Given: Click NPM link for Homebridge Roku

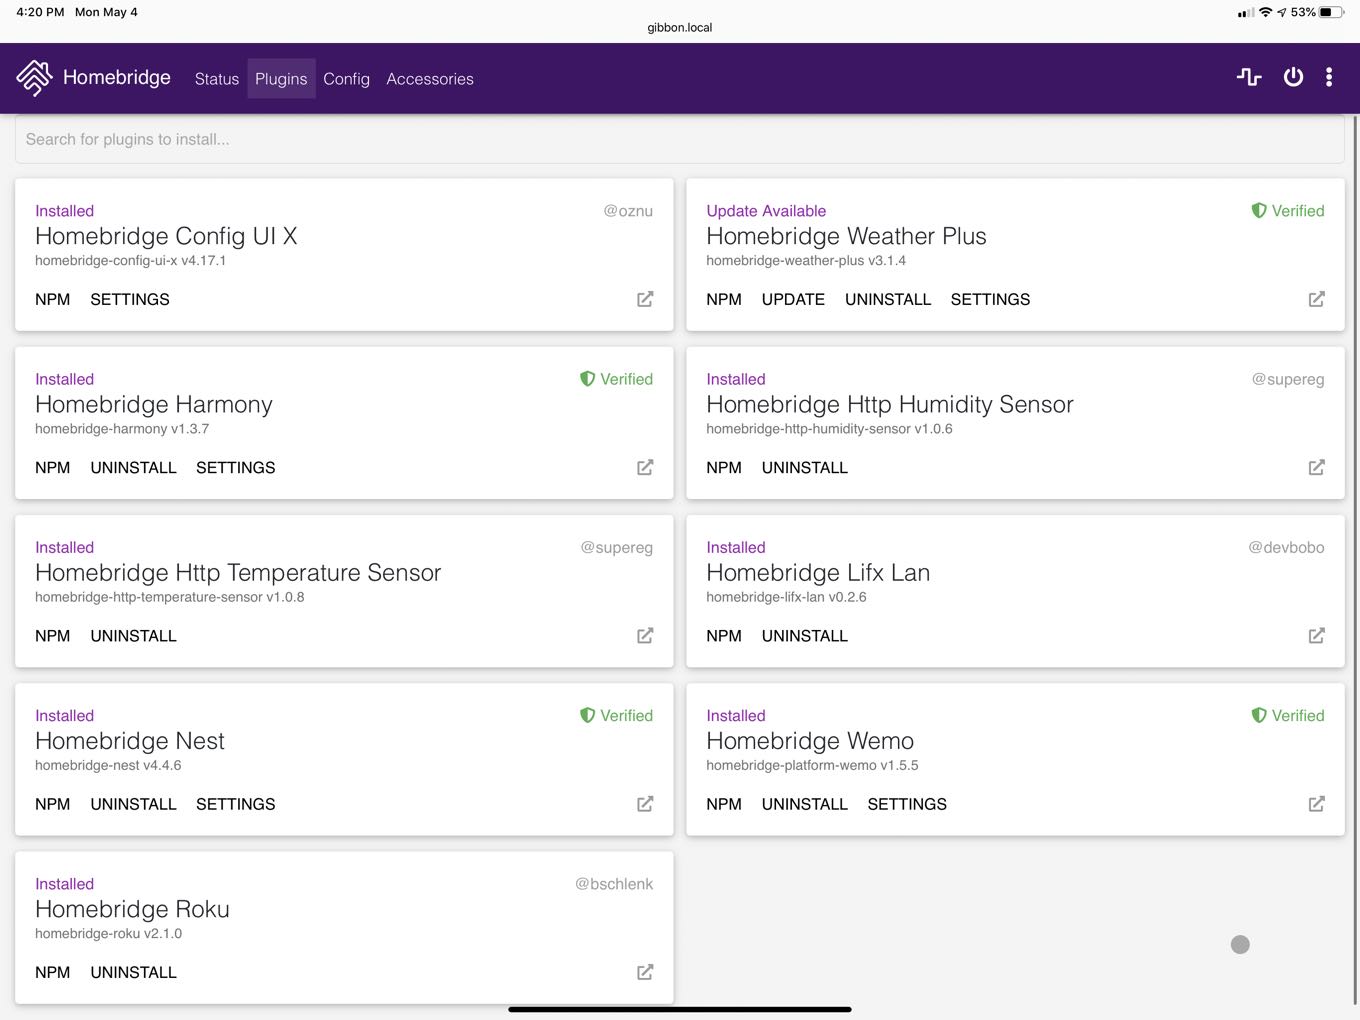Looking at the screenshot, I should click(x=53, y=971).
